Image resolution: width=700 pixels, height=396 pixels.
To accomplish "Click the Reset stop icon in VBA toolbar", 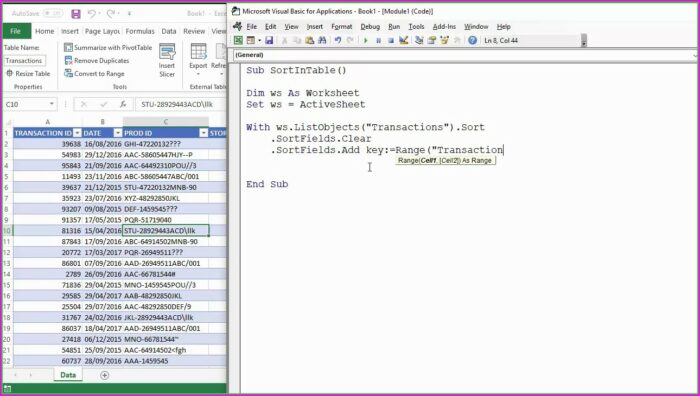I will [391, 41].
